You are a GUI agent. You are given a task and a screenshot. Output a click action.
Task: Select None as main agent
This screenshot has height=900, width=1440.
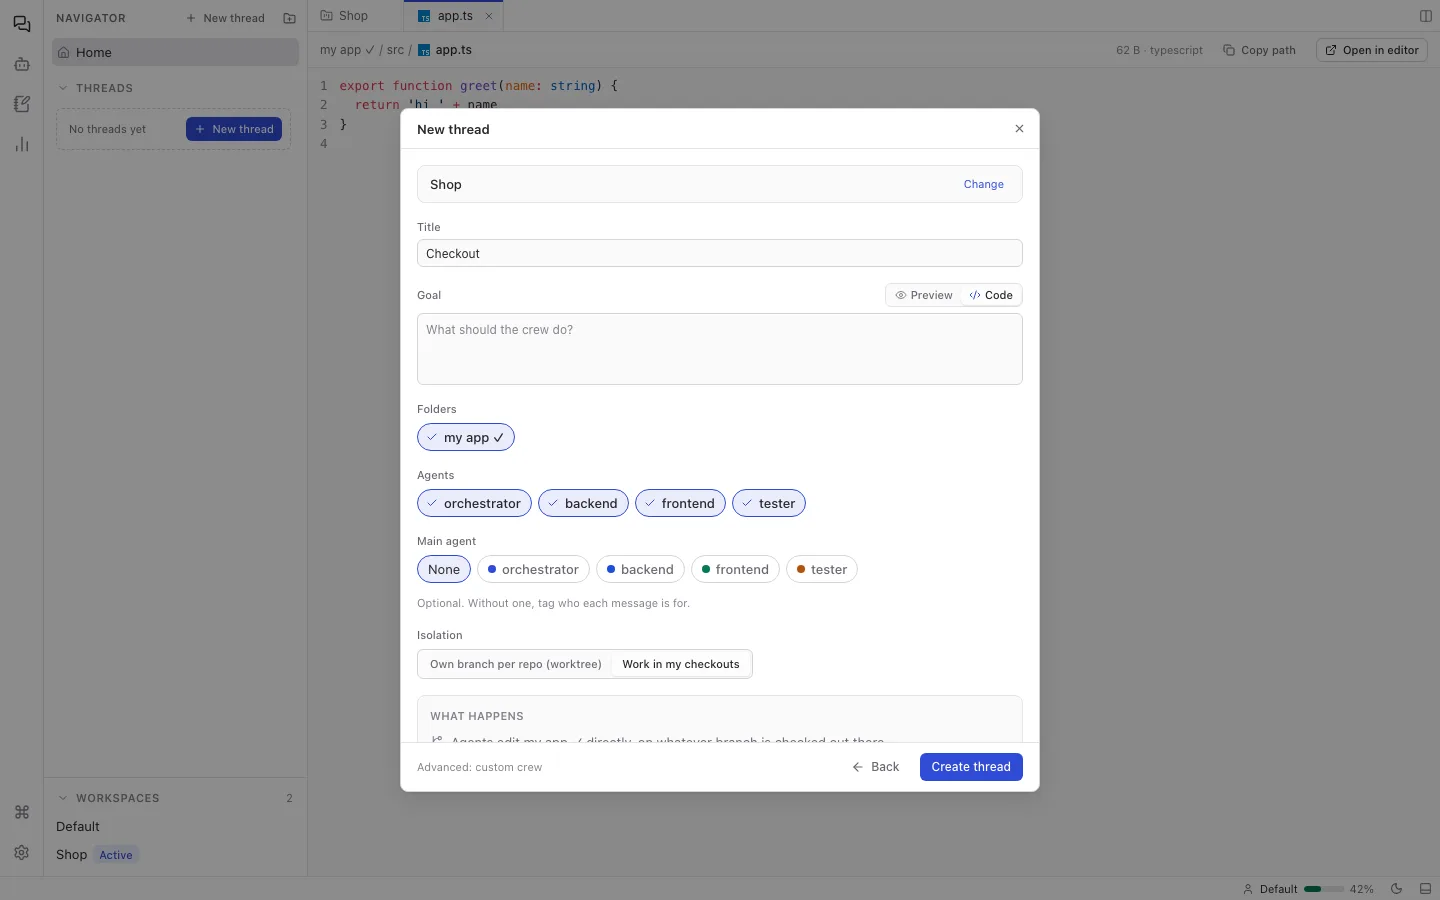444,569
